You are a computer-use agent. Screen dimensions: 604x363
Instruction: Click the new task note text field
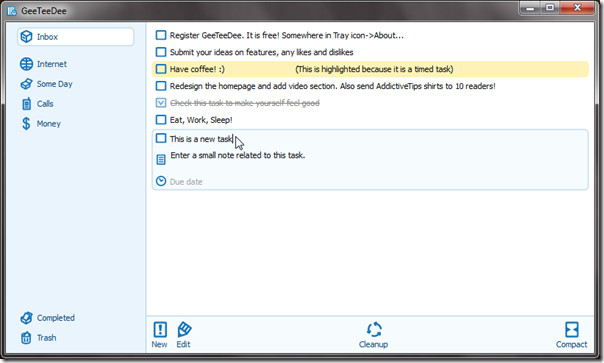238,156
